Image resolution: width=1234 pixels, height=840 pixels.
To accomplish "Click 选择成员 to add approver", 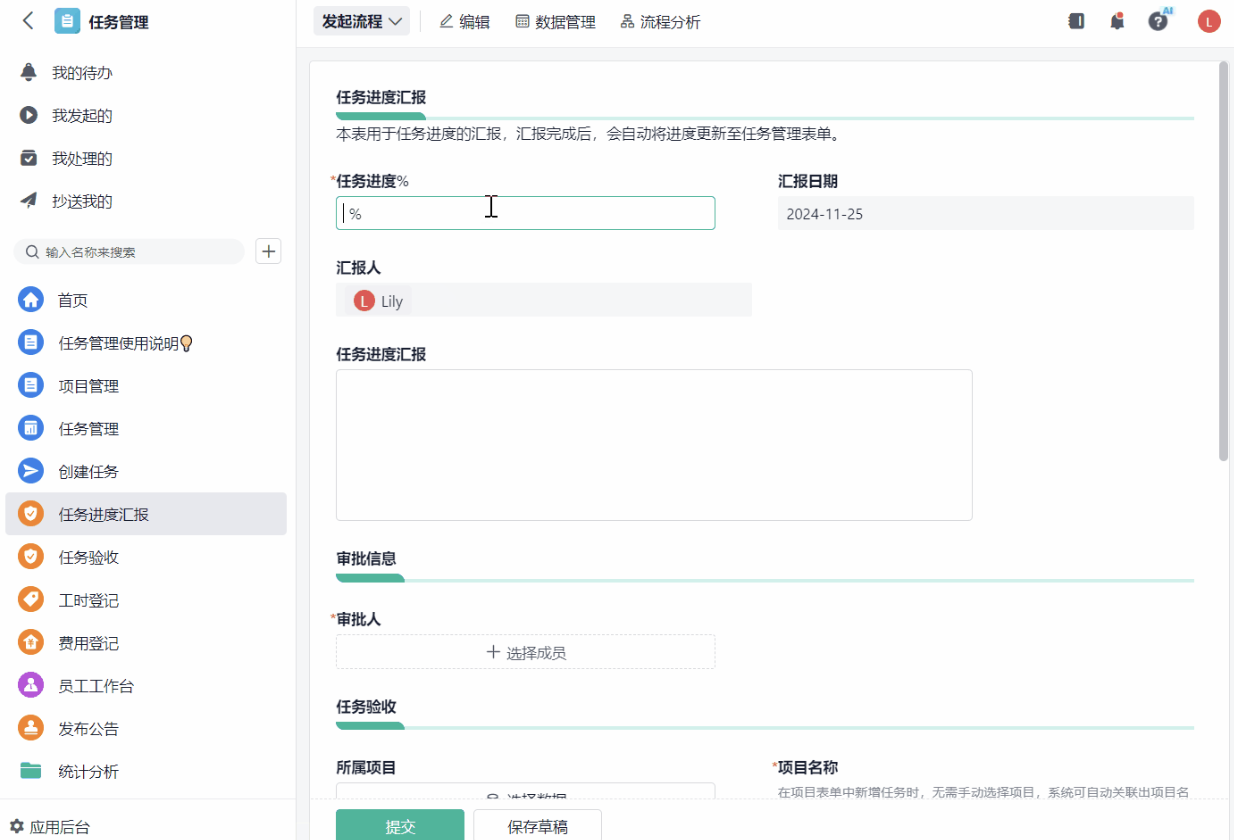I will tap(525, 652).
